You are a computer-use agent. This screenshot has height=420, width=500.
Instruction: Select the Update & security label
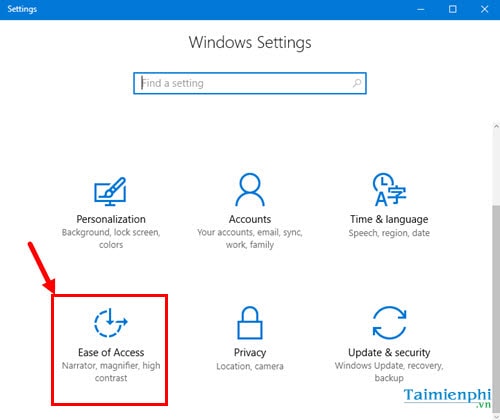[x=389, y=352]
